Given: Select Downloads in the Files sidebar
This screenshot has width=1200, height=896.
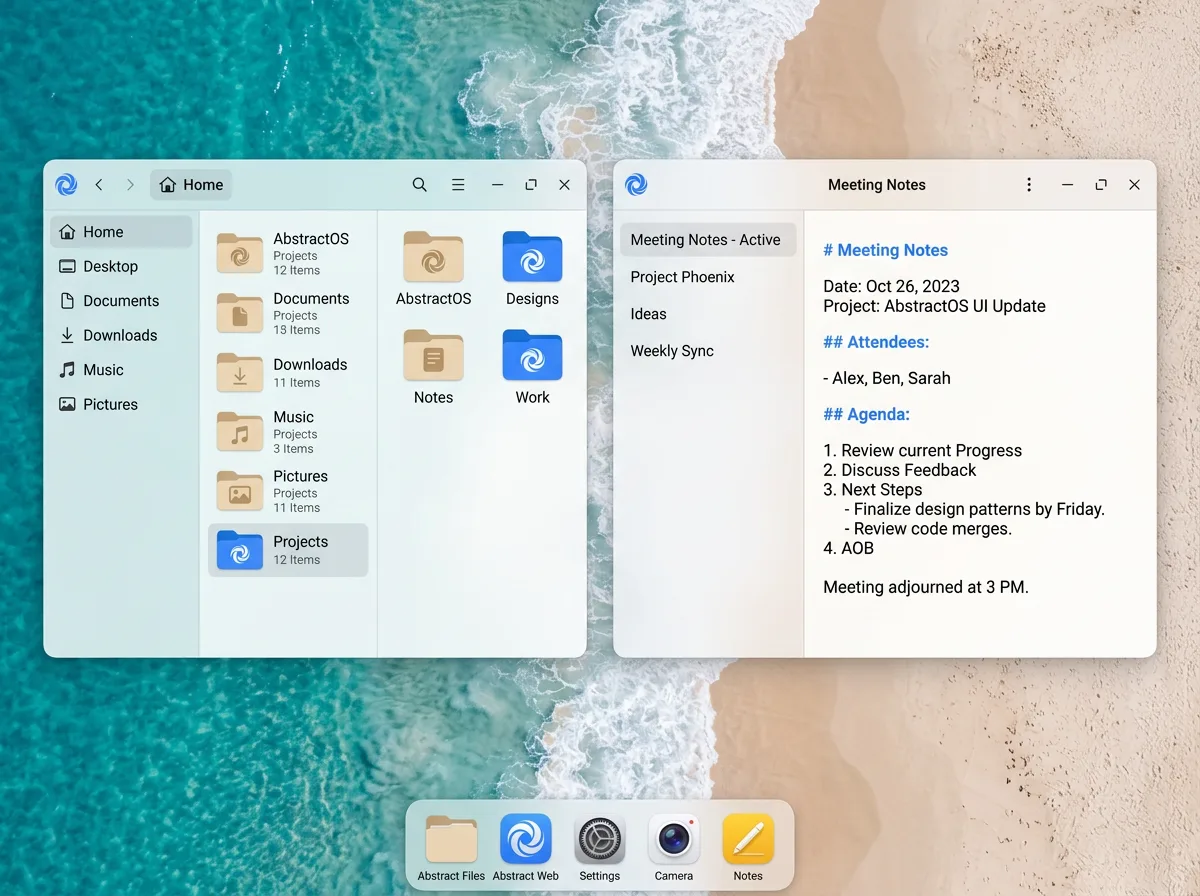Looking at the screenshot, I should (x=121, y=335).
